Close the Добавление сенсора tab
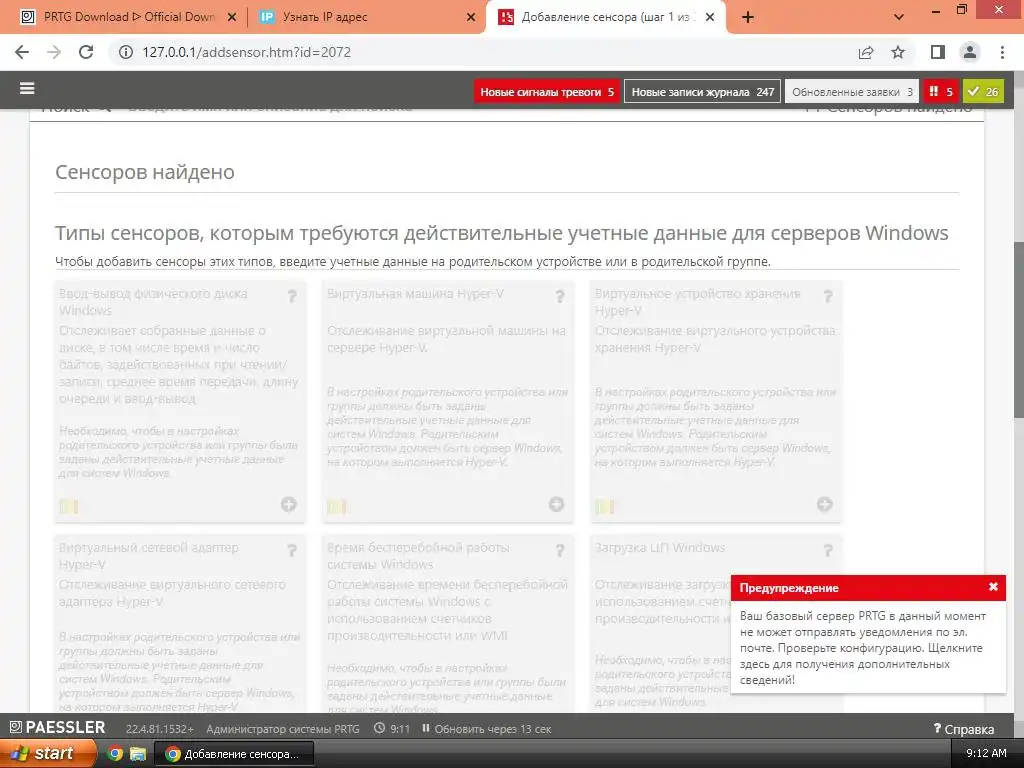This screenshot has height=768, width=1024. (710, 18)
